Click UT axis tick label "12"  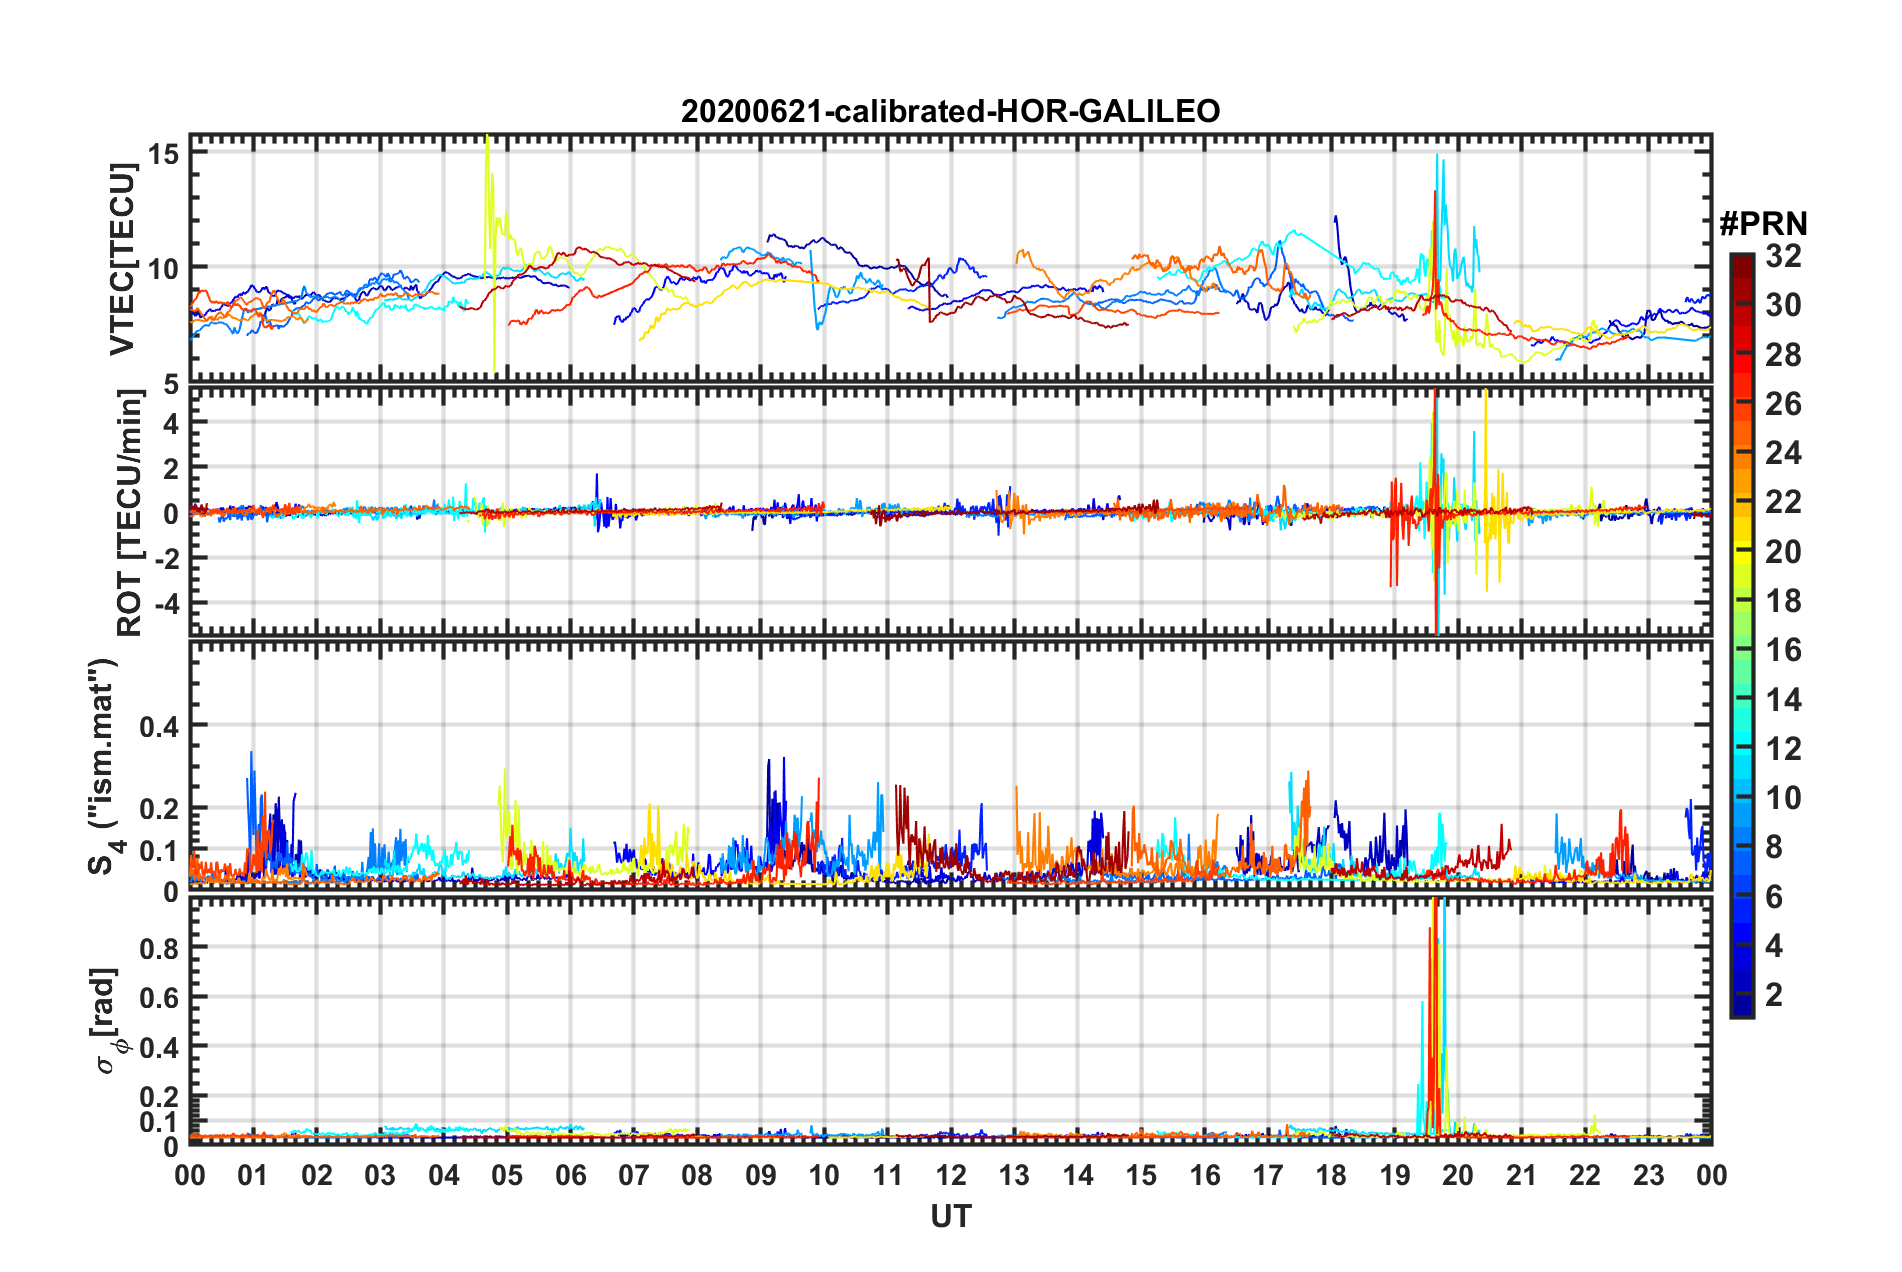(x=951, y=1175)
